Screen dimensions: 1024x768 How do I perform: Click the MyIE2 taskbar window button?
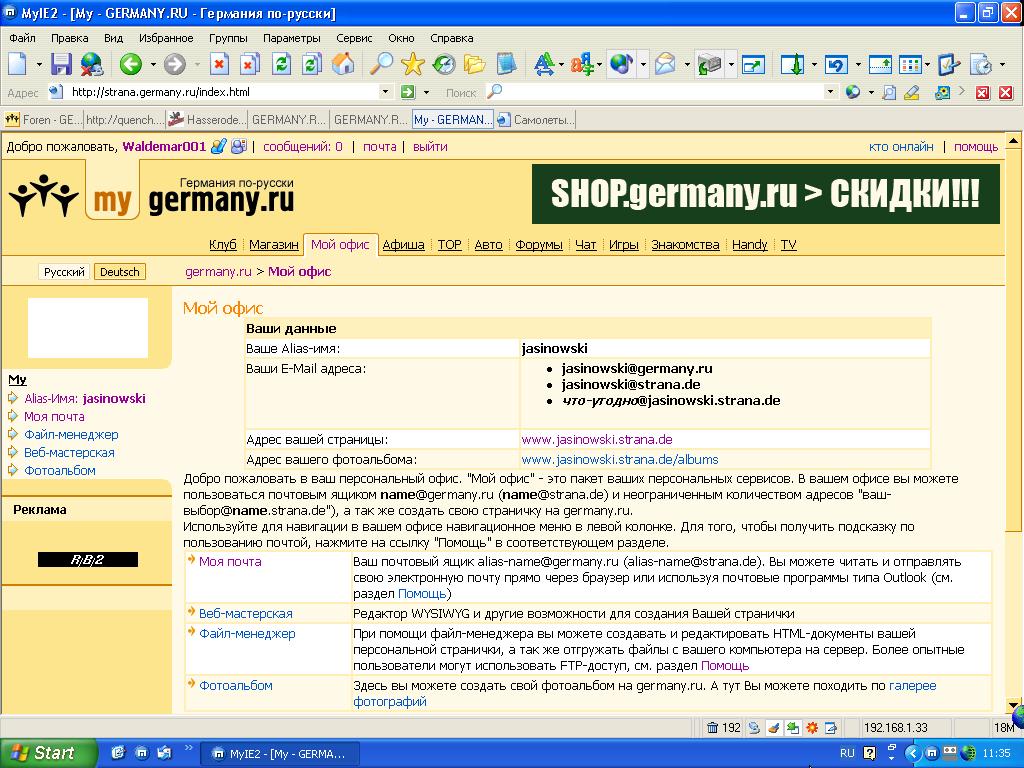tap(281, 754)
